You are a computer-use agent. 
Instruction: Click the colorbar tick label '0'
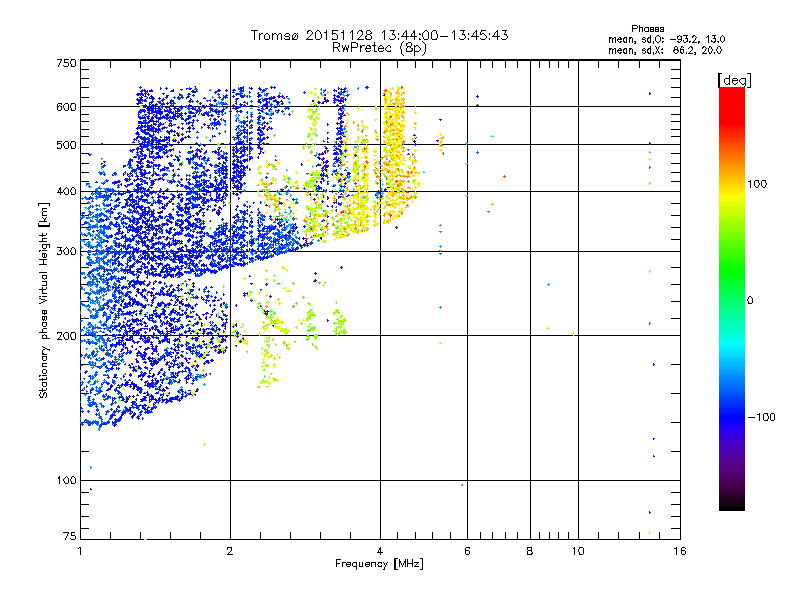[750, 301]
